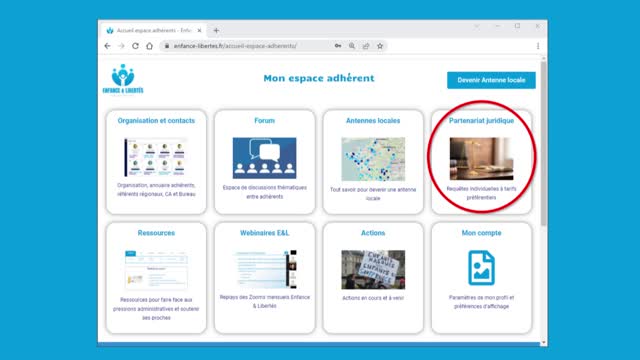The height and width of the screenshot is (360, 640).
Task: Share this page via the share icon
Action: (x=366, y=46)
